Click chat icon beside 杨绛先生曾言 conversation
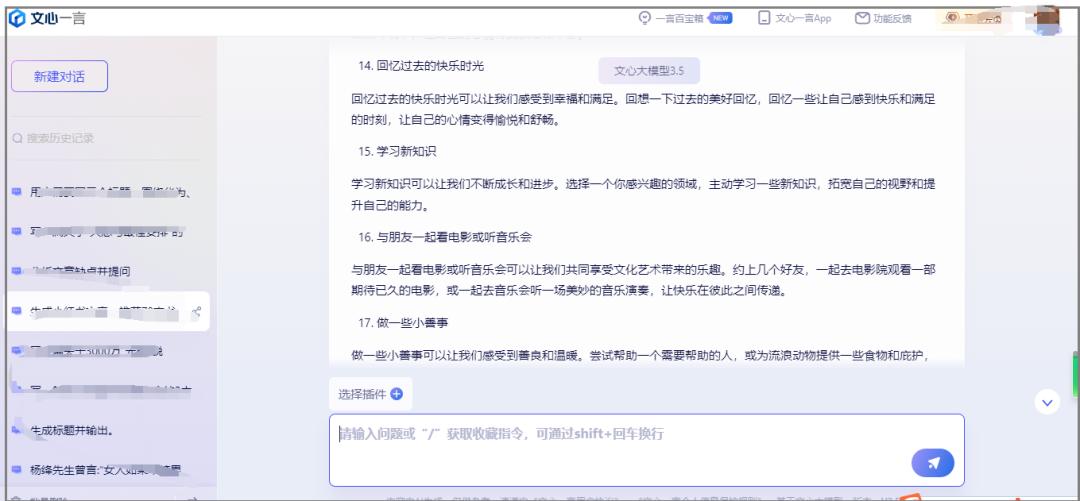Viewport: 1080px width, 501px height. 17,469
